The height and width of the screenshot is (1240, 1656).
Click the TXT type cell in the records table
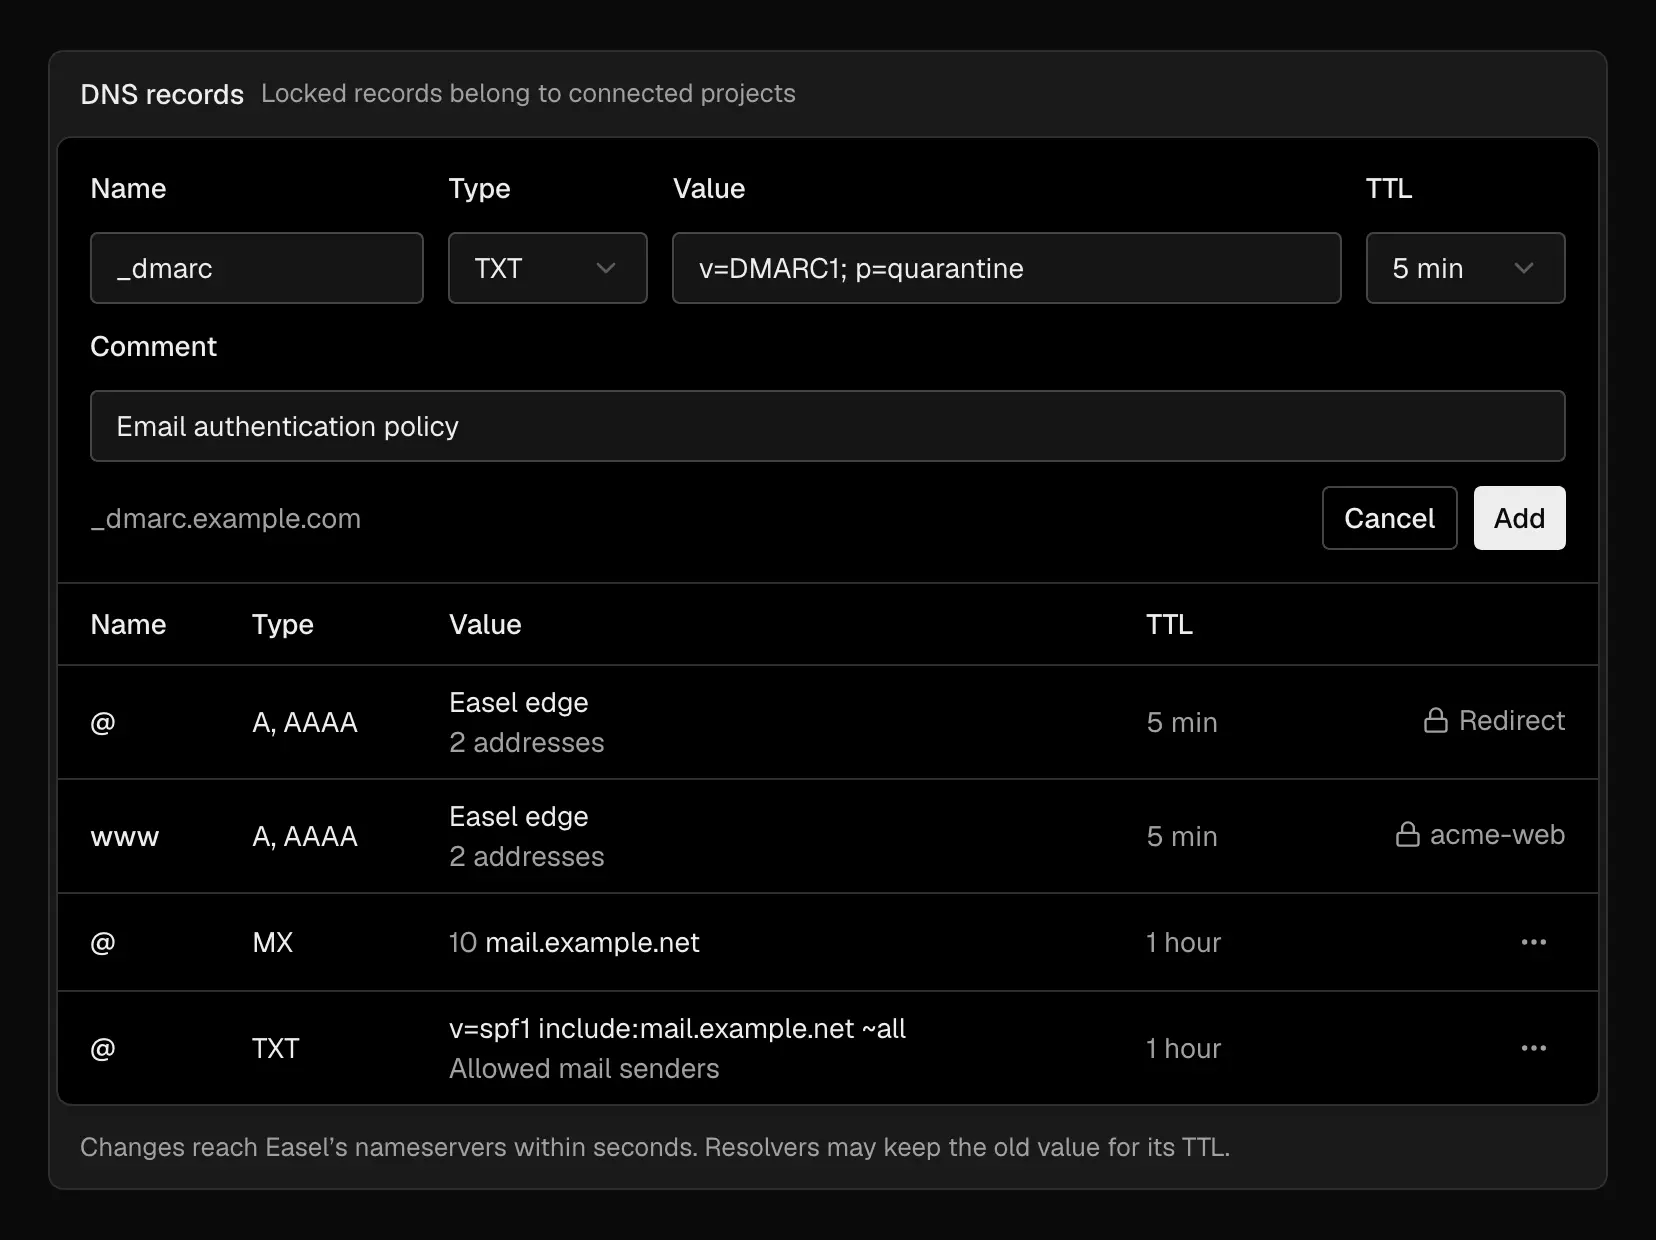pyautogui.click(x=275, y=1048)
